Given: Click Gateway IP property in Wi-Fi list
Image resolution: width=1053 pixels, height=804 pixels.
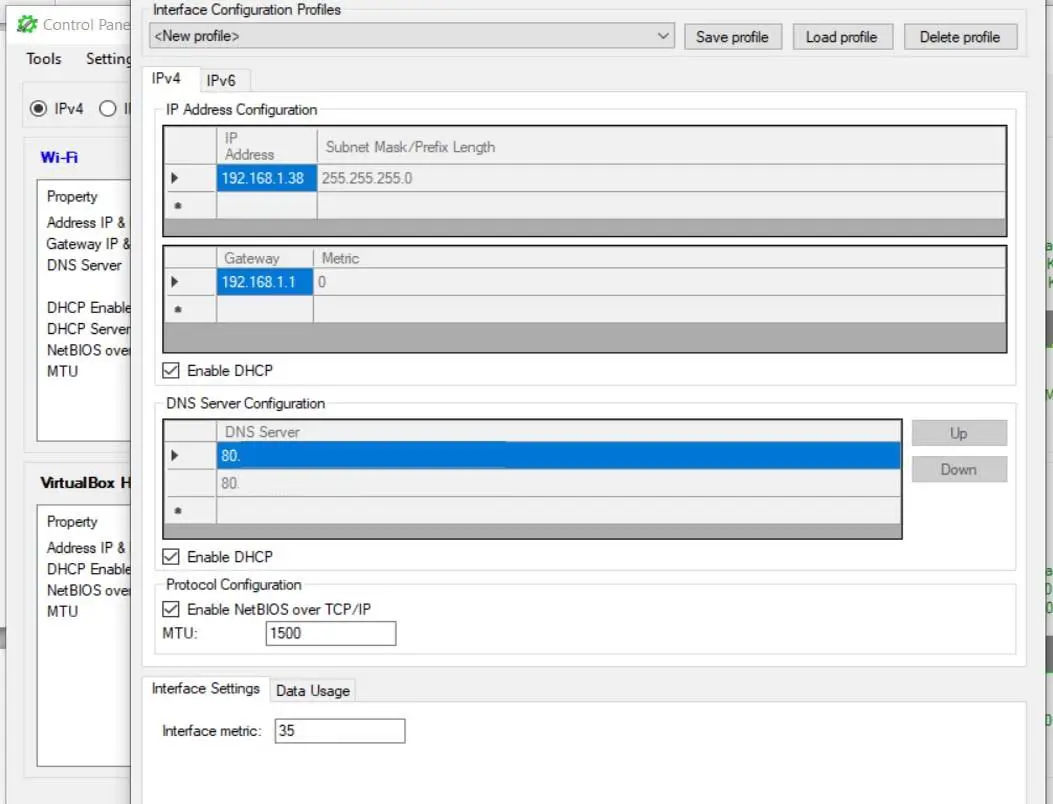Looking at the screenshot, I should [88, 244].
